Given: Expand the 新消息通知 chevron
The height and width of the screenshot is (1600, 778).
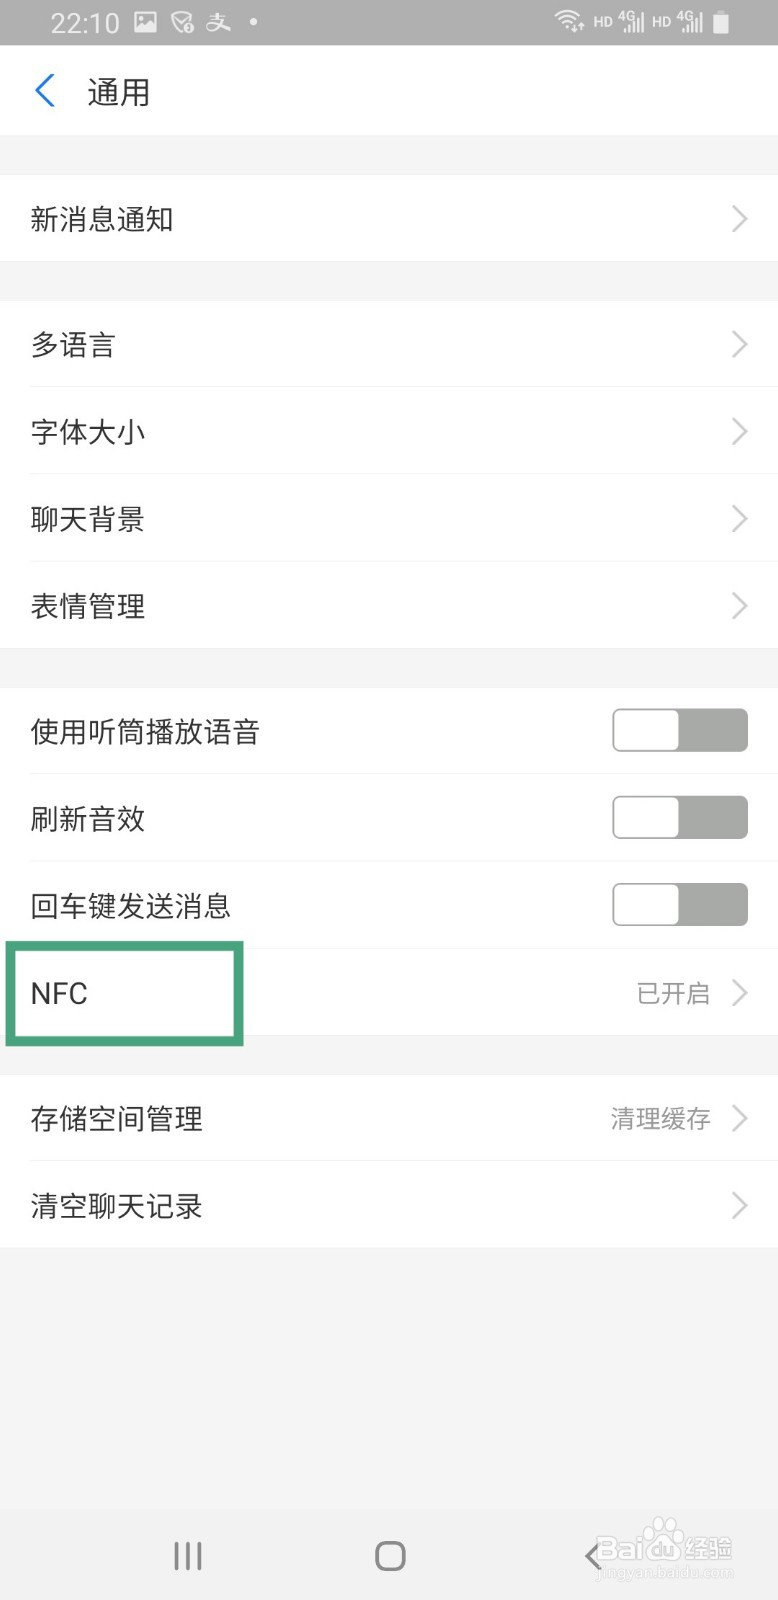Looking at the screenshot, I should tap(739, 219).
